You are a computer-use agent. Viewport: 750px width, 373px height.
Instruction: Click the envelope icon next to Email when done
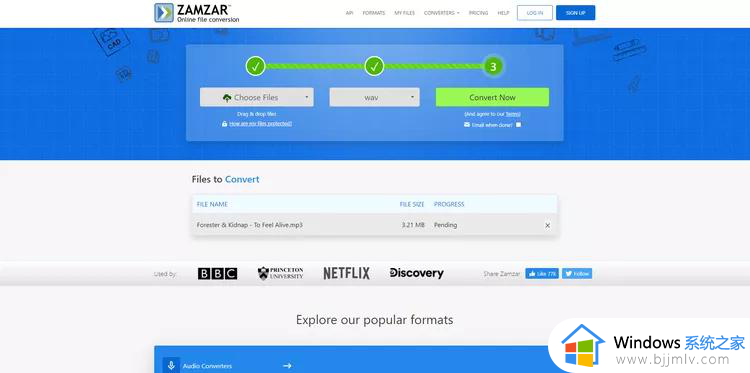pyautogui.click(x=467, y=125)
